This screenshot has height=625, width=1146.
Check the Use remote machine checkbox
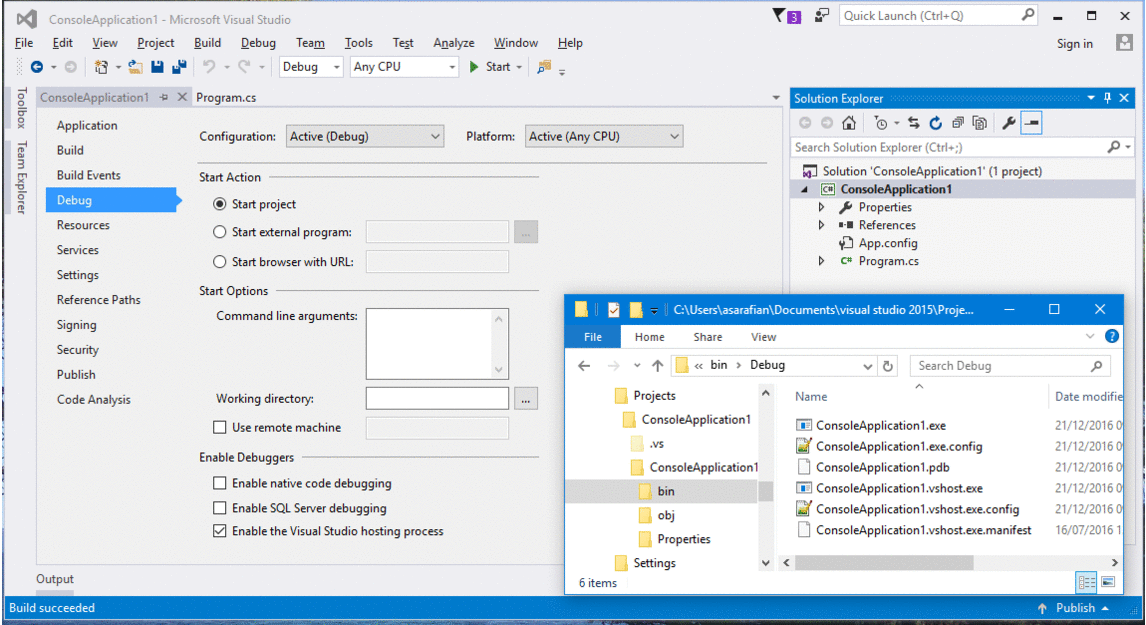tap(219, 427)
